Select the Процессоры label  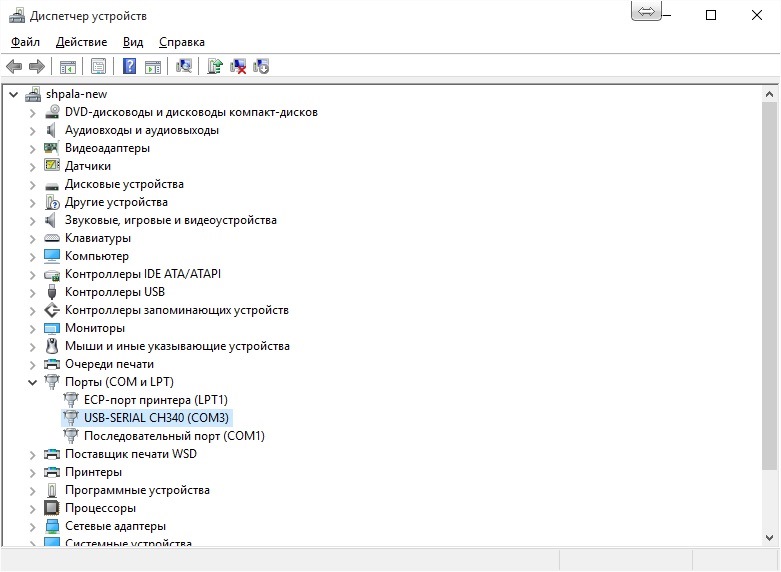pyautogui.click(x=101, y=508)
